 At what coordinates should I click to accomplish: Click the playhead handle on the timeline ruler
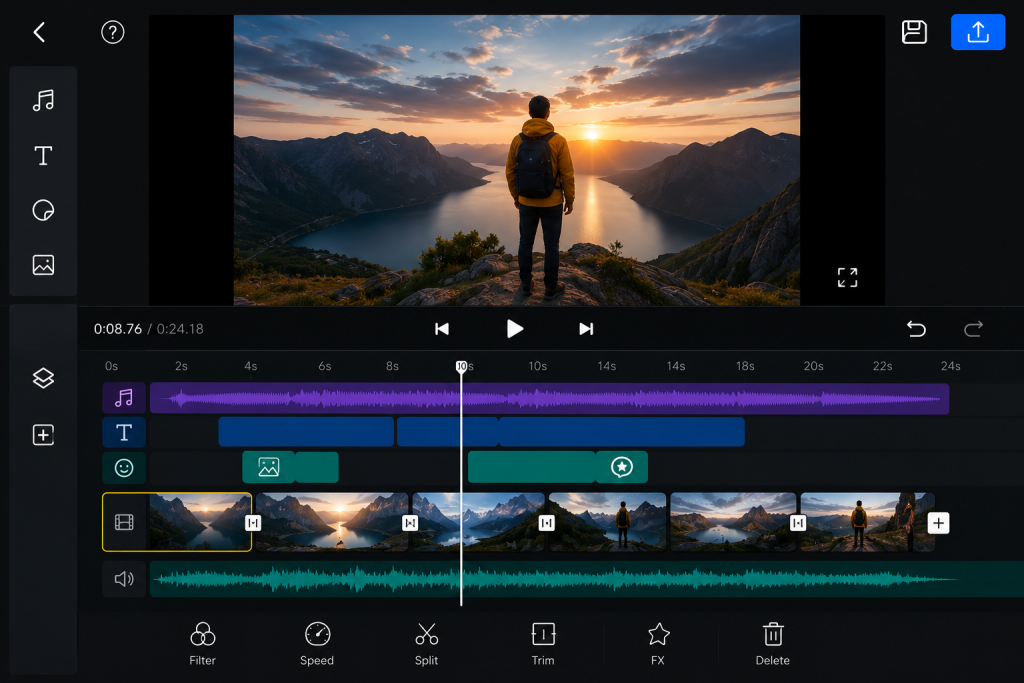click(461, 366)
